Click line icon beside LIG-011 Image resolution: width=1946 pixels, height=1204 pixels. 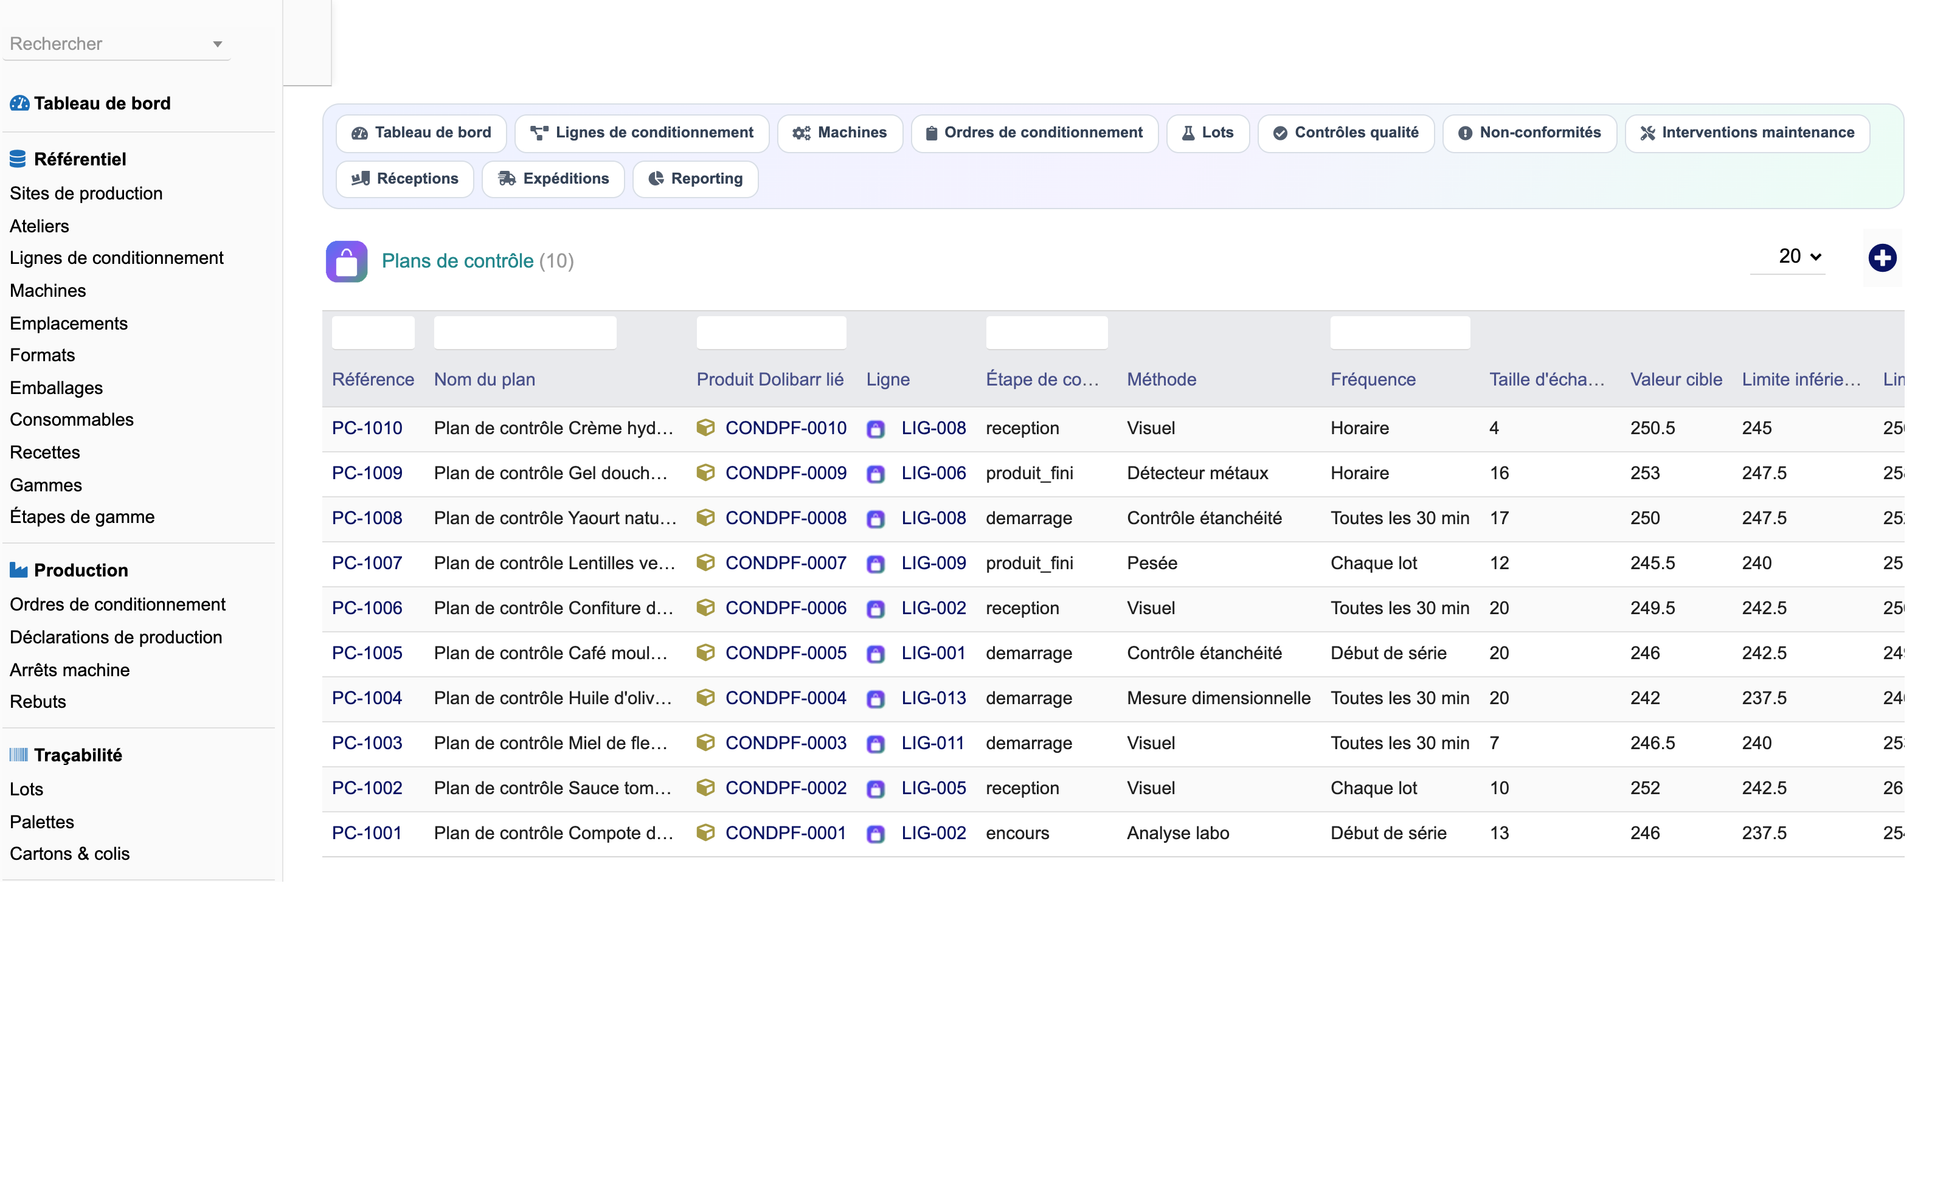coord(876,744)
